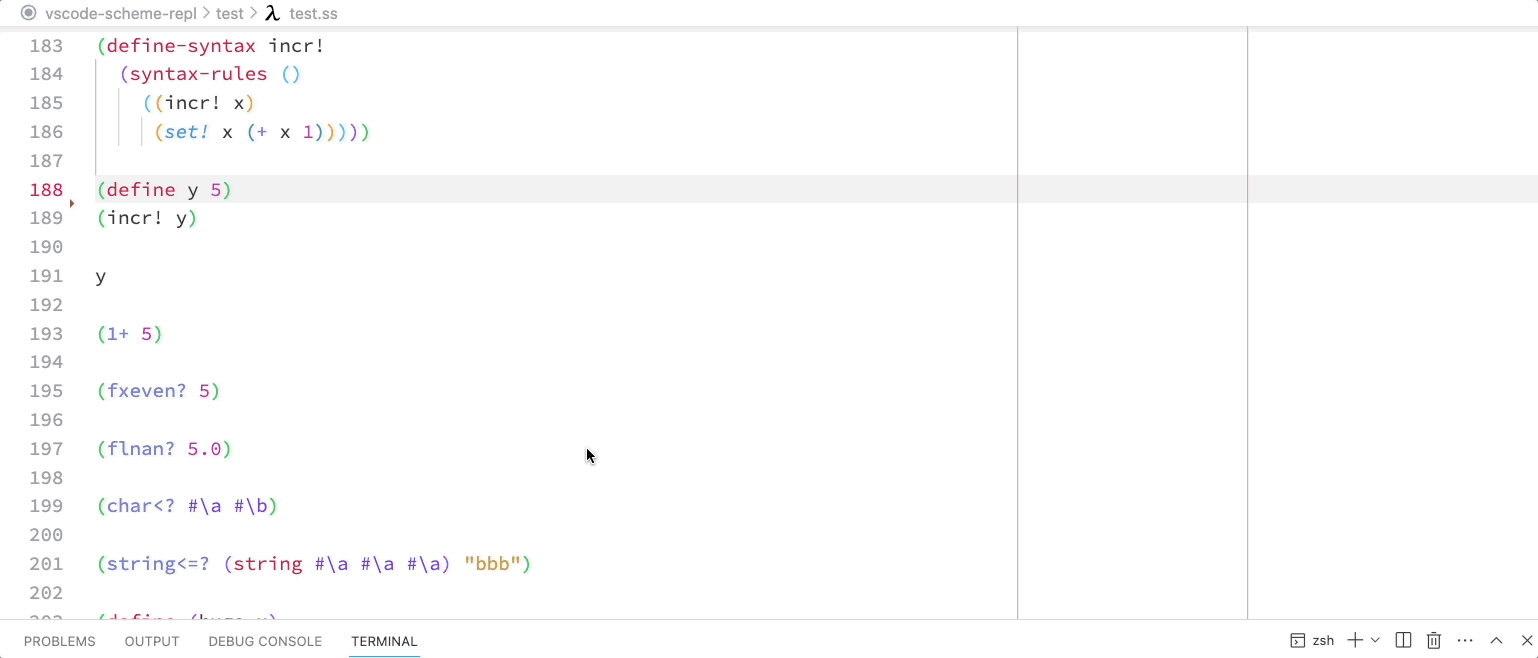The image size is (1538, 658).
Task: Select the Terminal tab
Action: coord(384,642)
